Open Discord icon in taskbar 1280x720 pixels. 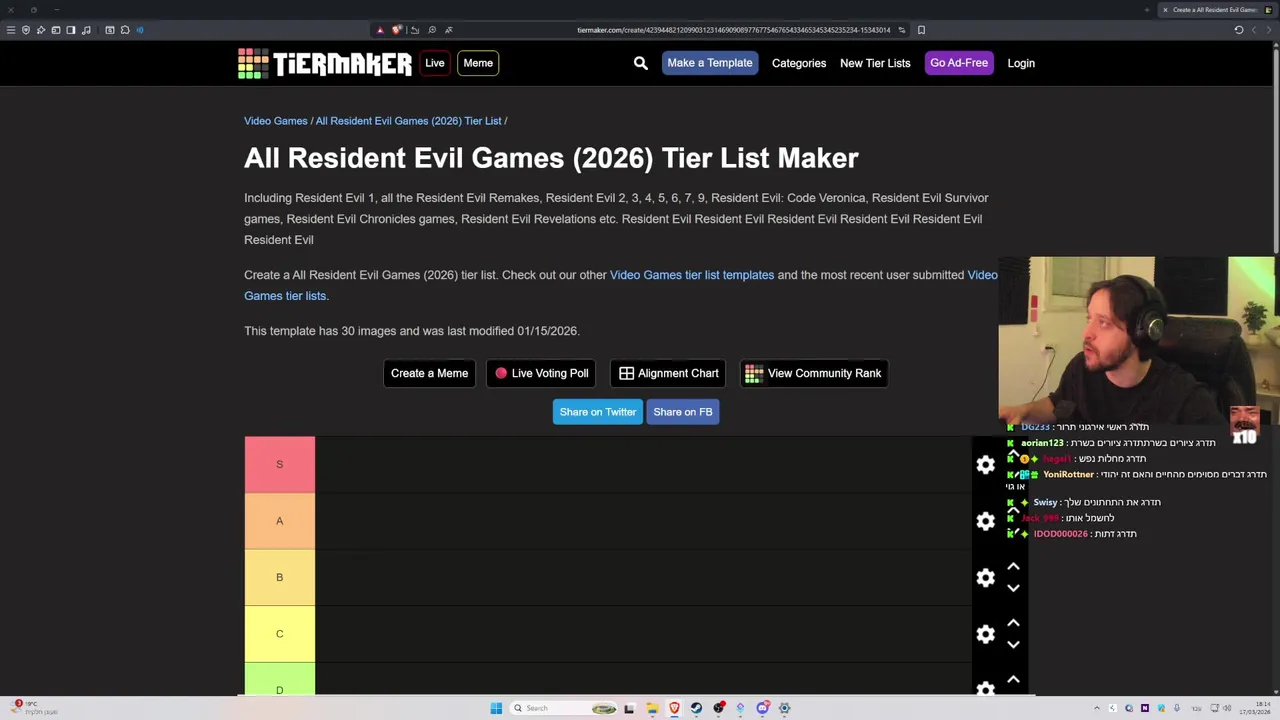[762, 708]
